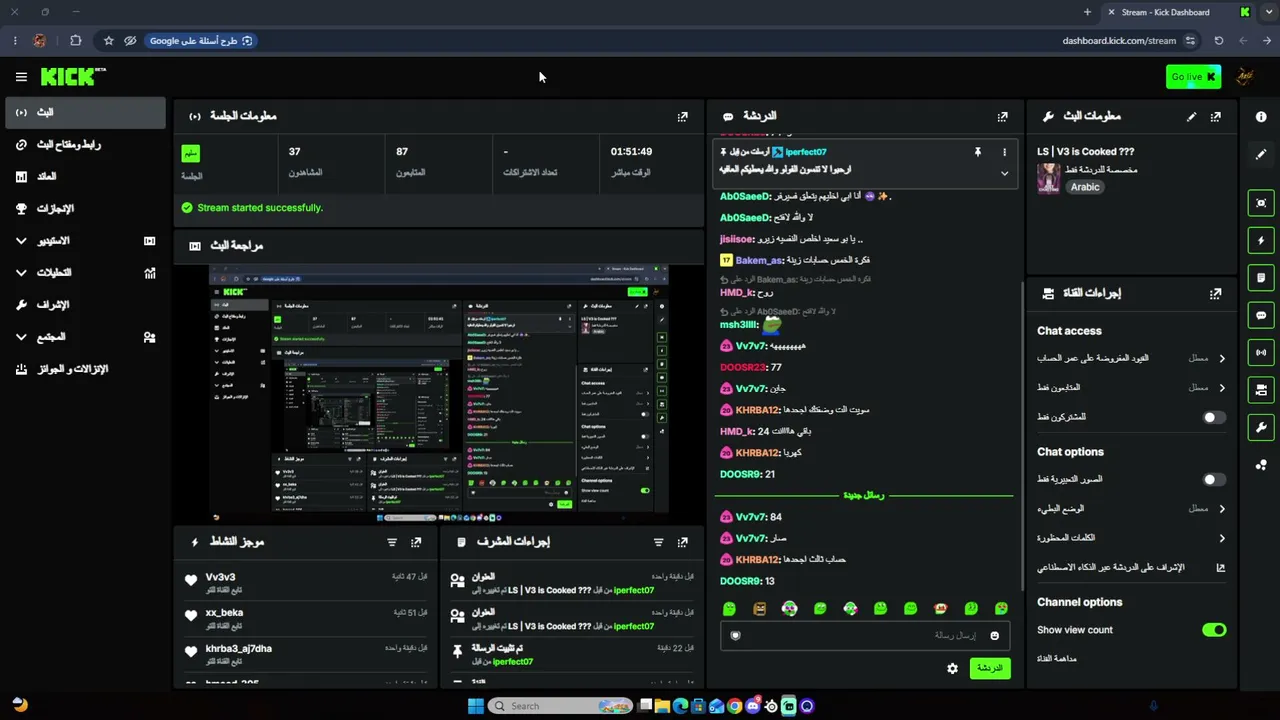Select the Stream item in left sidebar
This screenshot has height=720, width=1280.
point(85,113)
